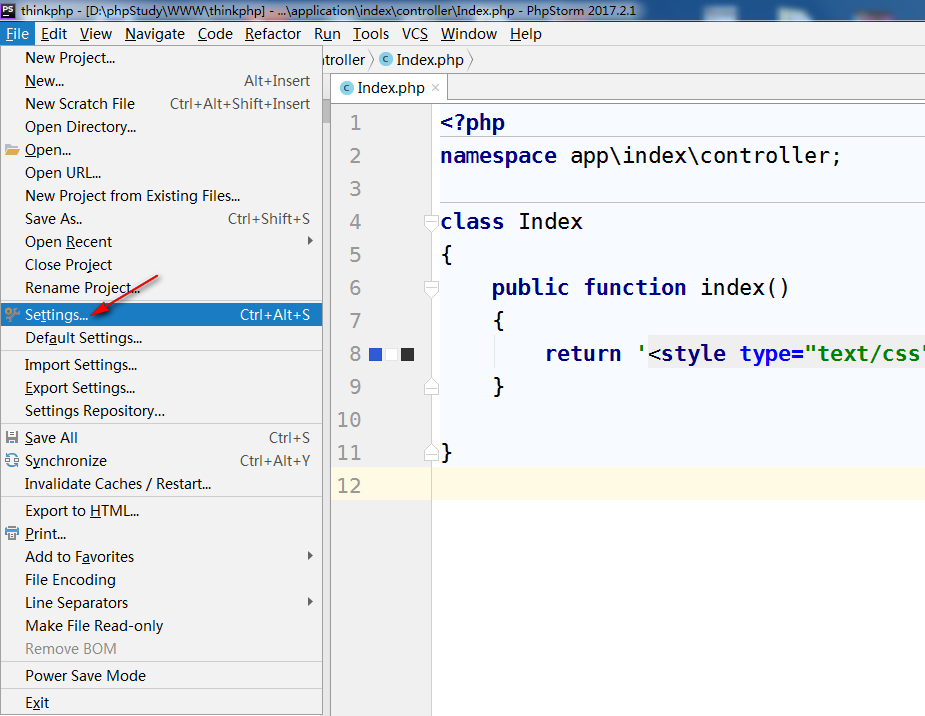Click the 'return' keyword on line 8

(x=583, y=354)
